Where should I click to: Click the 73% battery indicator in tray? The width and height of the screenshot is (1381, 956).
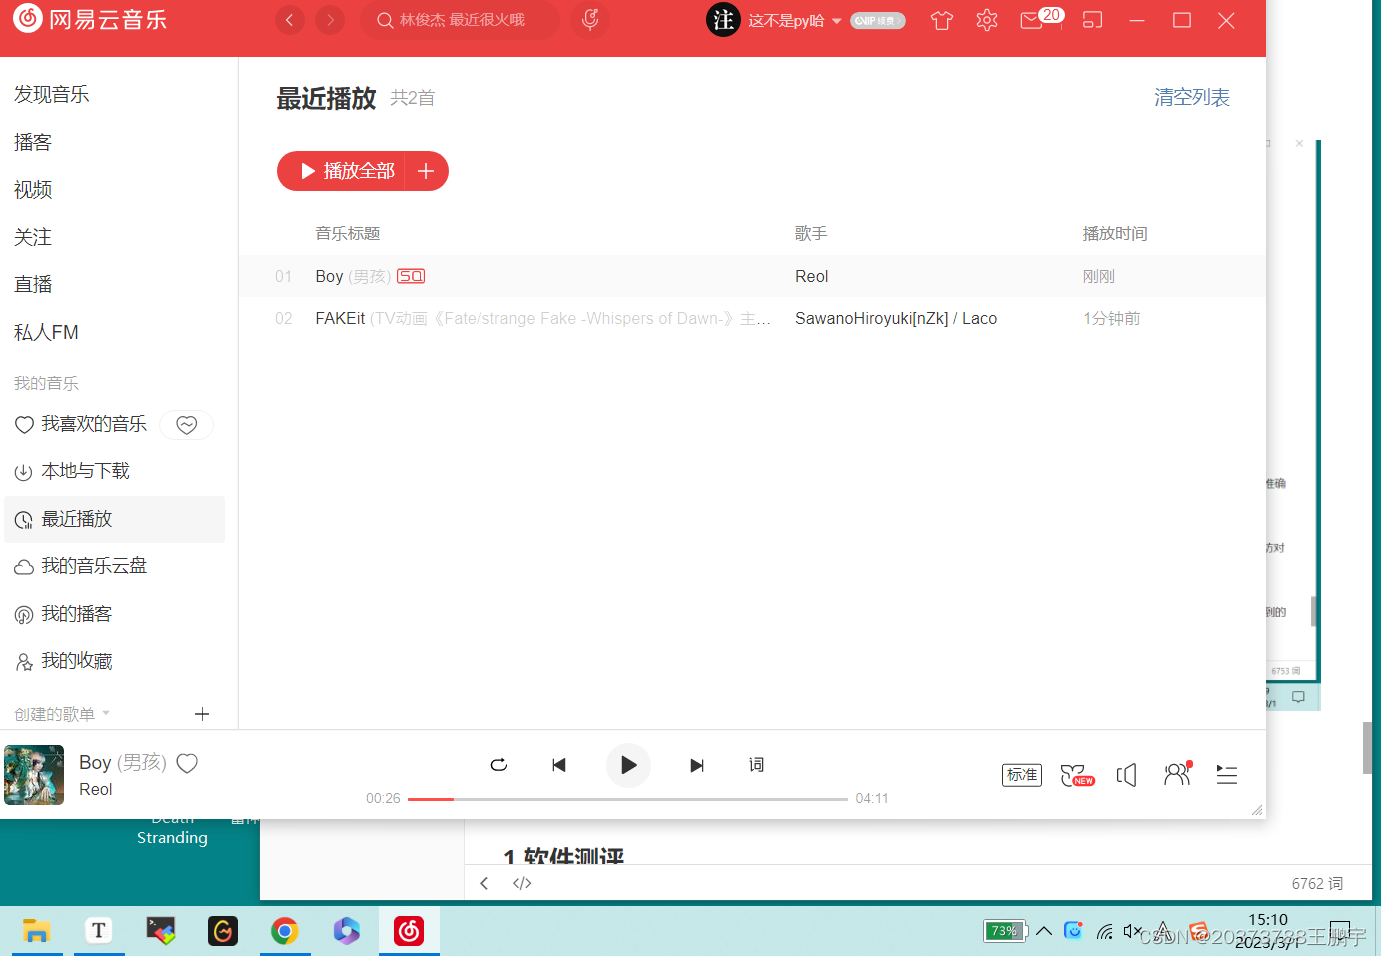click(x=1006, y=931)
